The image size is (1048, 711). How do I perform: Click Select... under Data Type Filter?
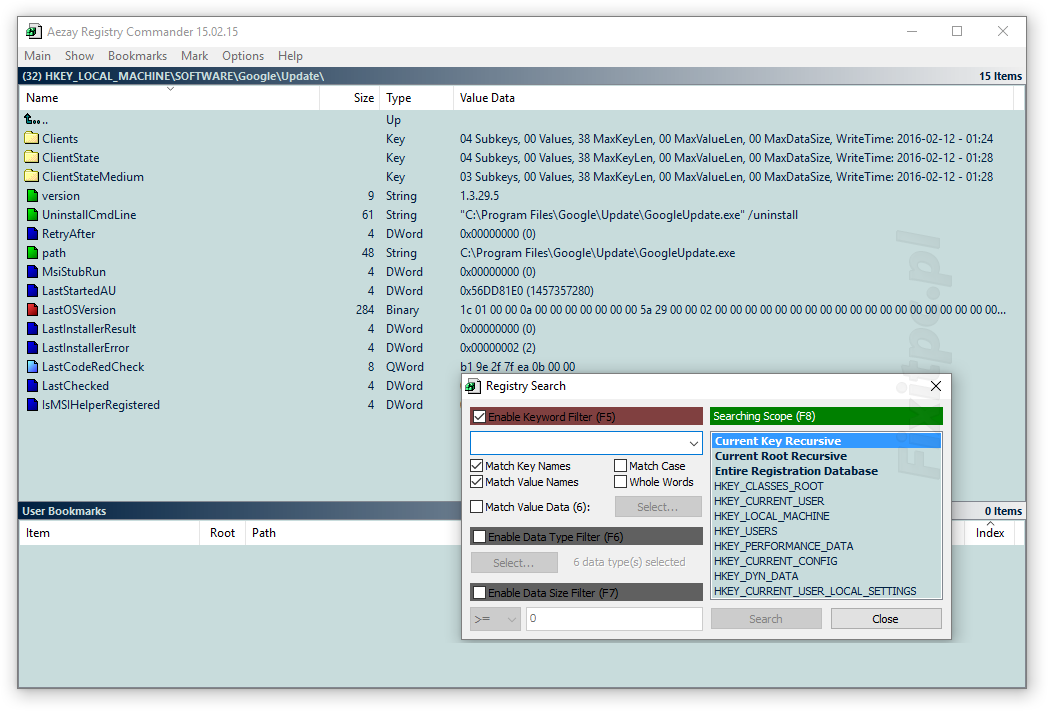(x=514, y=563)
